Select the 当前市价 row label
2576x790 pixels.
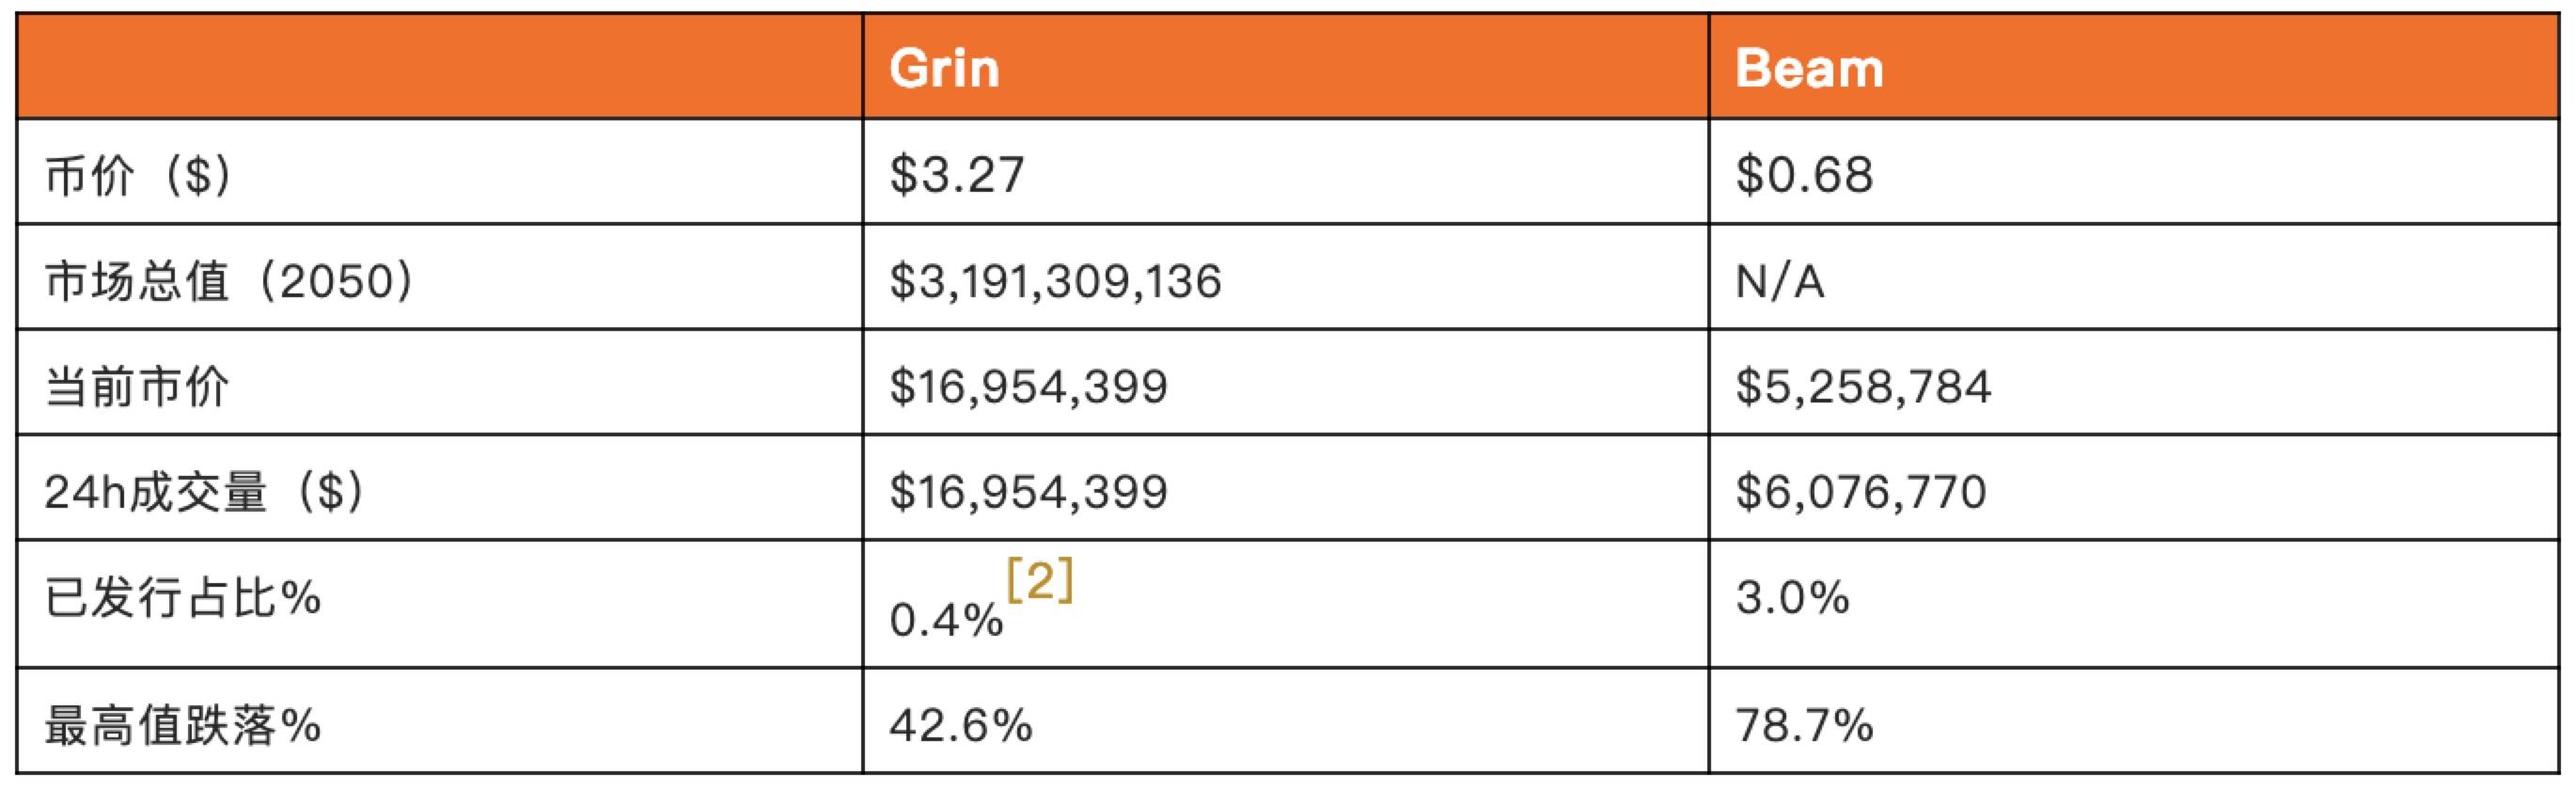point(137,387)
